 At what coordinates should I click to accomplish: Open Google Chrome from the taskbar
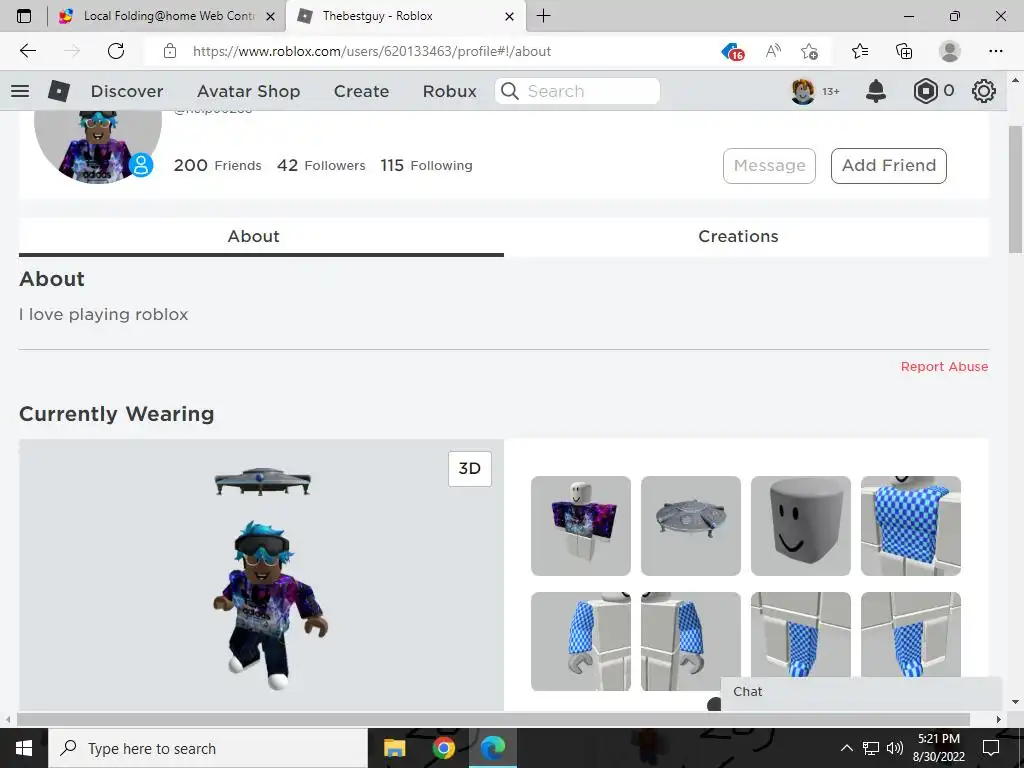(443, 748)
